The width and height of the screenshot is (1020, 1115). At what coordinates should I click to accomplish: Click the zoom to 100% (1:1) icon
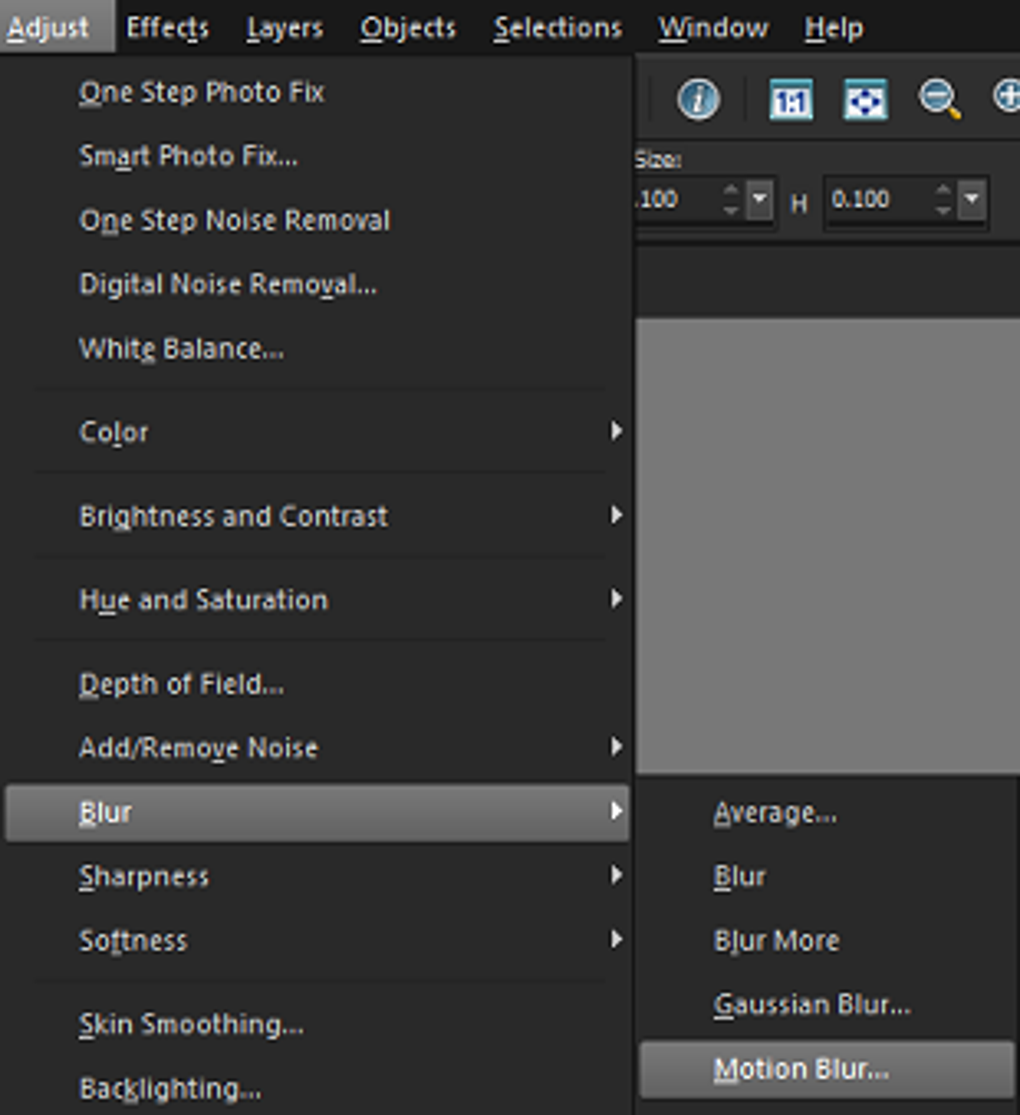pyautogui.click(x=790, y=100)
